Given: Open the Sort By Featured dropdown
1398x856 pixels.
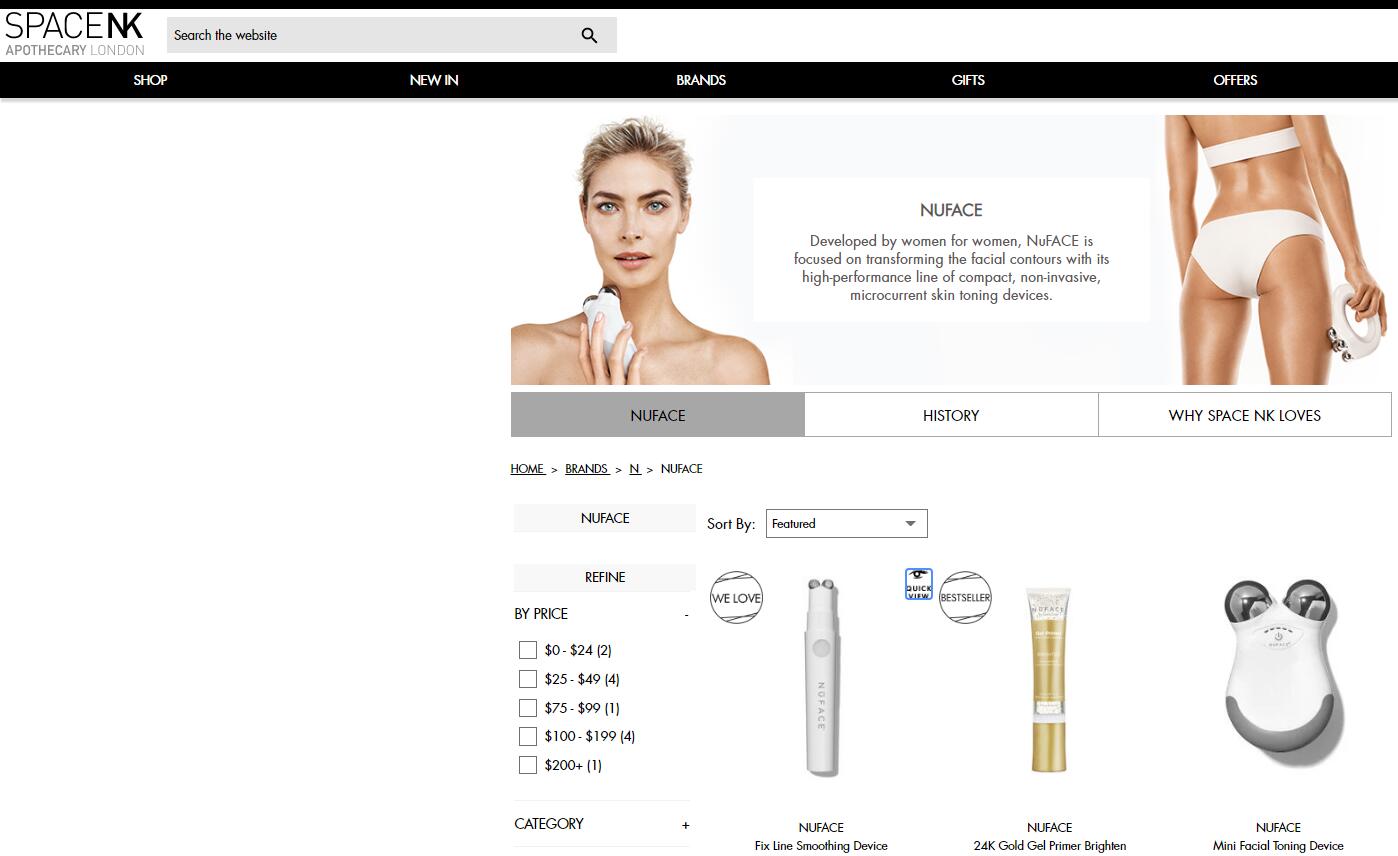Looking at the screenshot, I should point(846,524).
